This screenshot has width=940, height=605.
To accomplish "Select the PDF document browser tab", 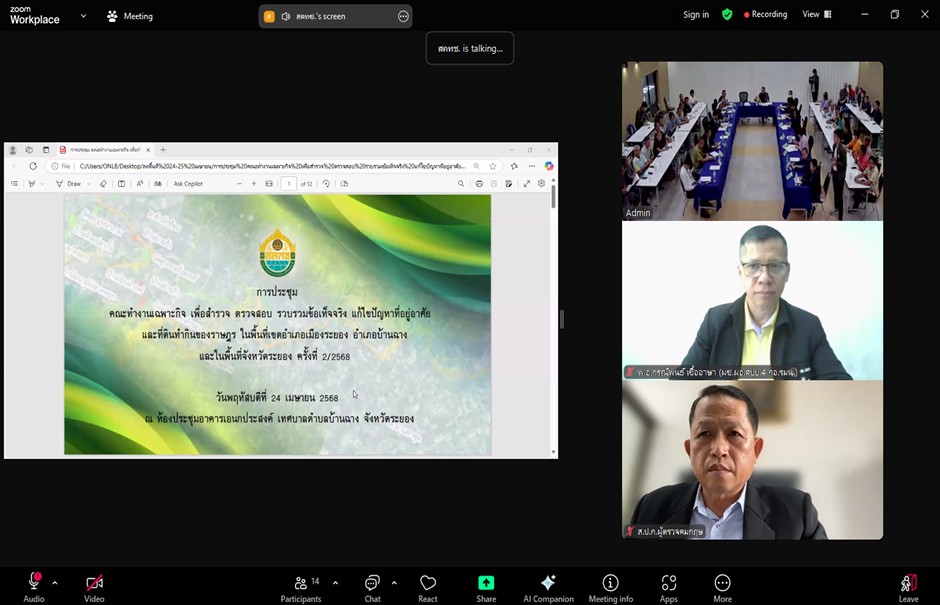I will tap(105, 150).
